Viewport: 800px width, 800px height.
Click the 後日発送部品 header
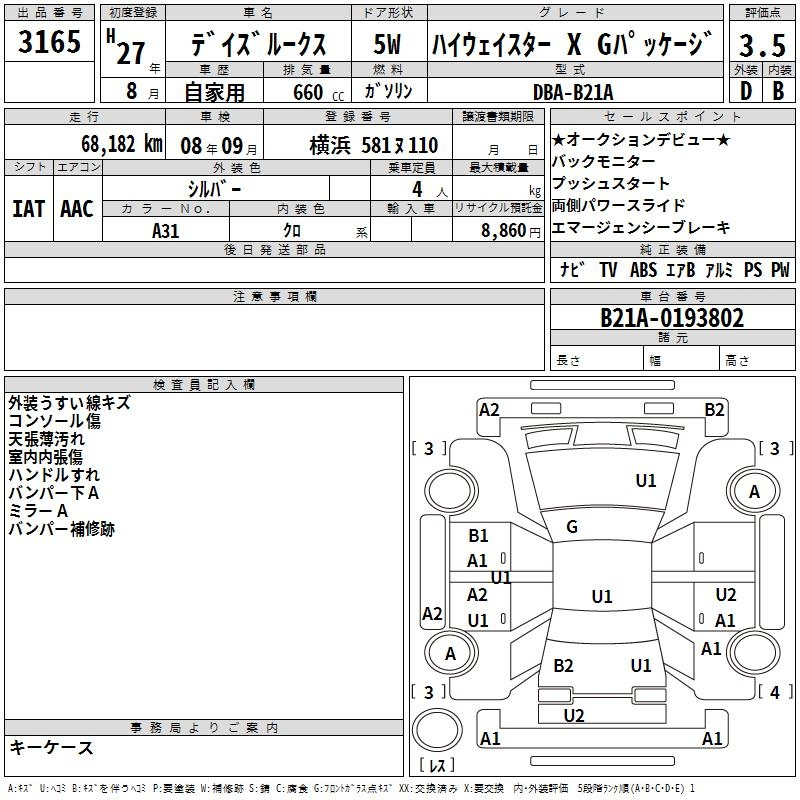pyautogui.click(x=275, y=249)
